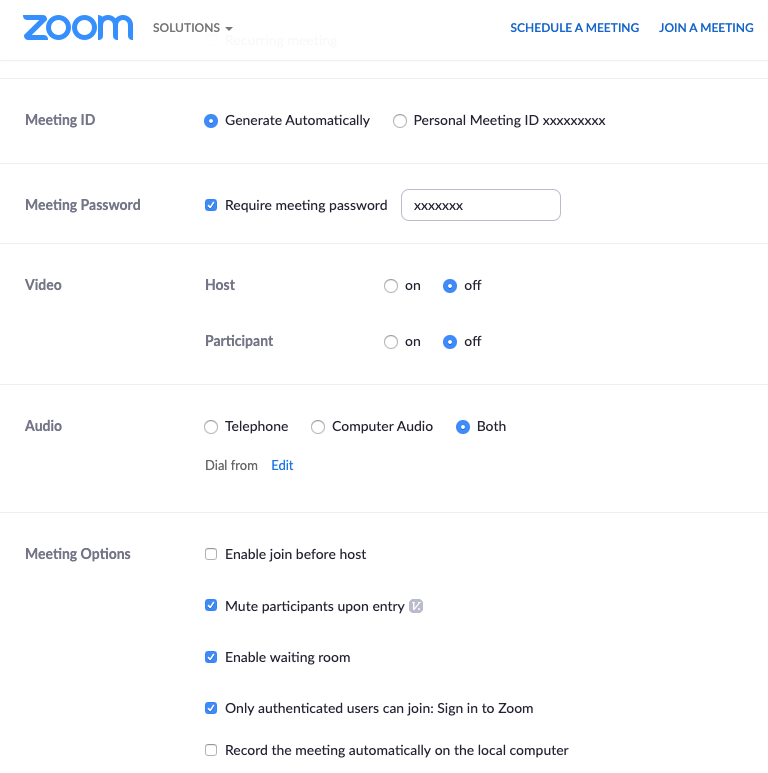
Task: Turn Participant video on
Action: pyautogui.click(x=391, y=342)
